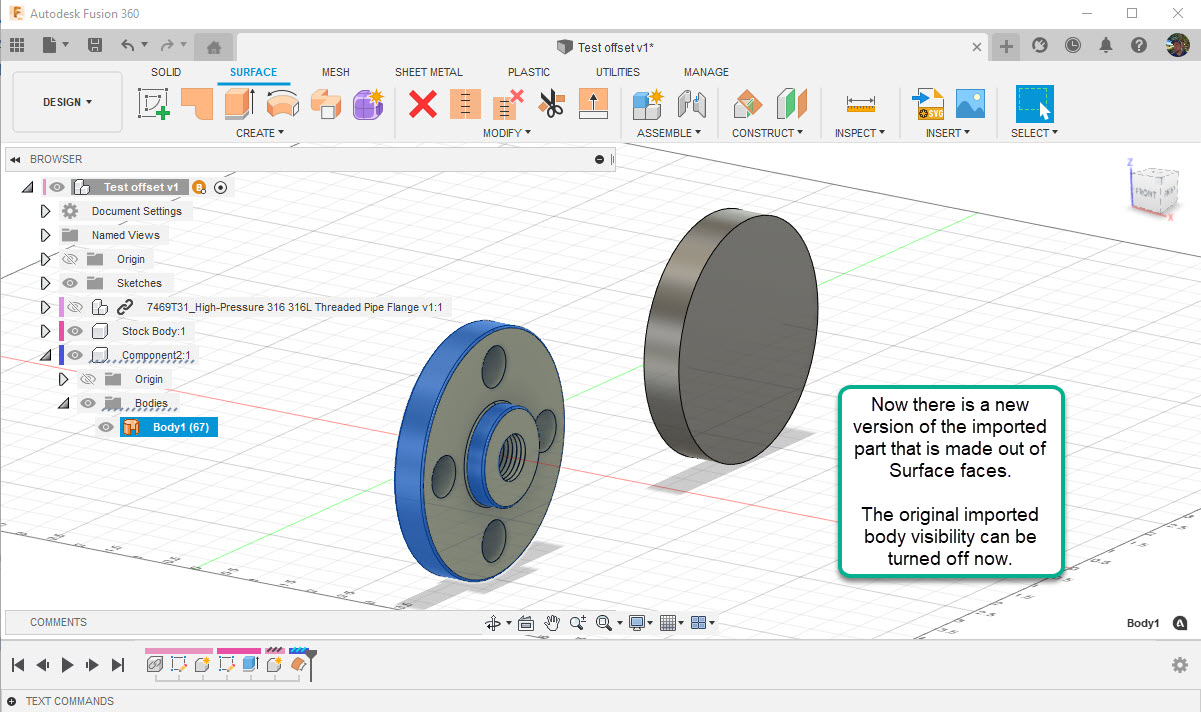Click the Insert Canvas image icon
This screenshot has height=712, width=1201.
970,103
